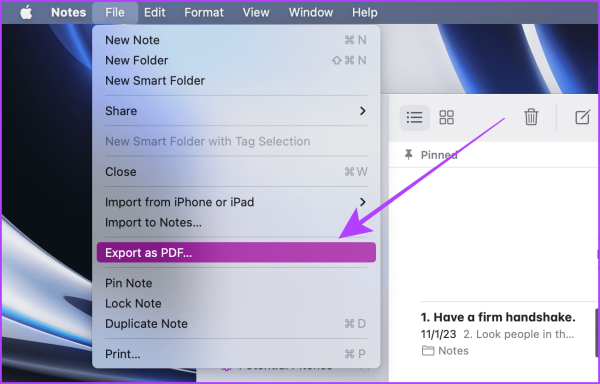Click the Notes folder label under the note
600x384 pixels.
[x=445, y=351]
